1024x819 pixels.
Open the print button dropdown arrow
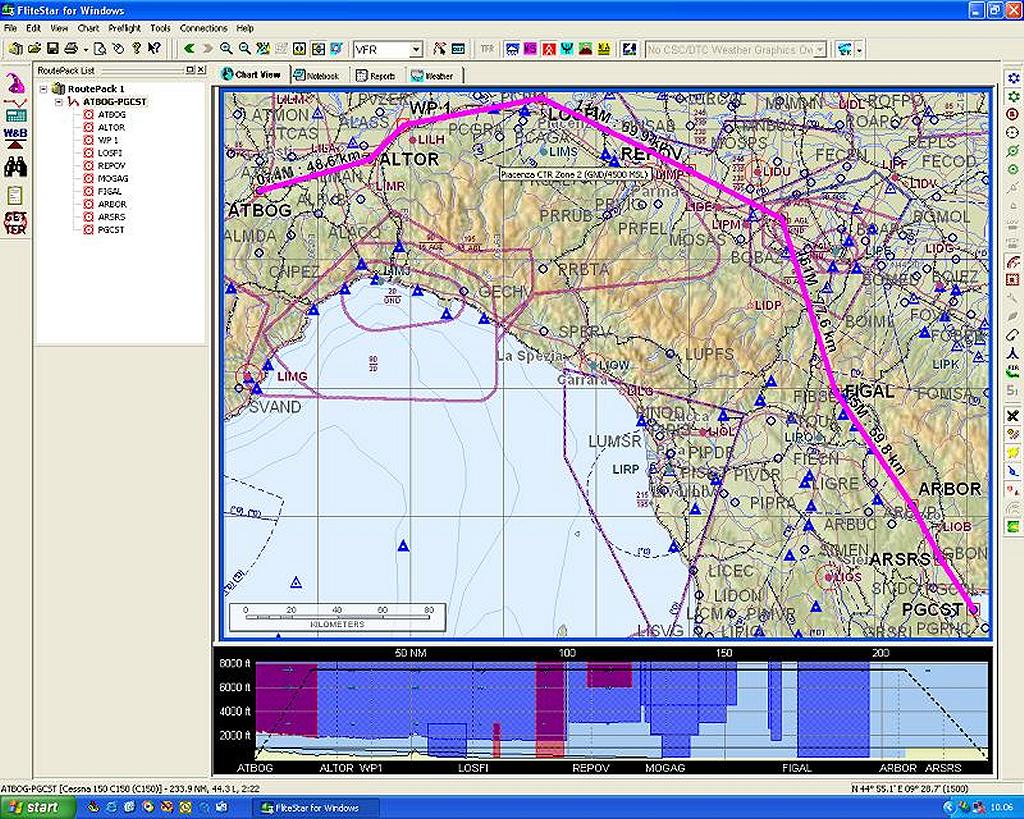(86, 50)
